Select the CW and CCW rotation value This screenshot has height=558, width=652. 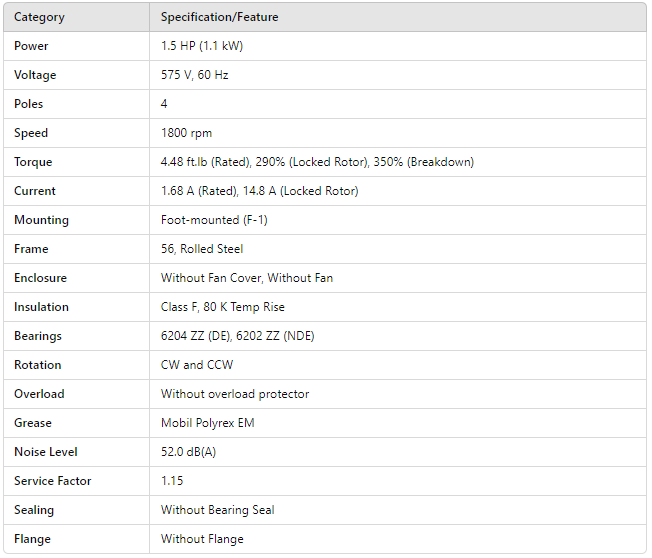[197, 365]
